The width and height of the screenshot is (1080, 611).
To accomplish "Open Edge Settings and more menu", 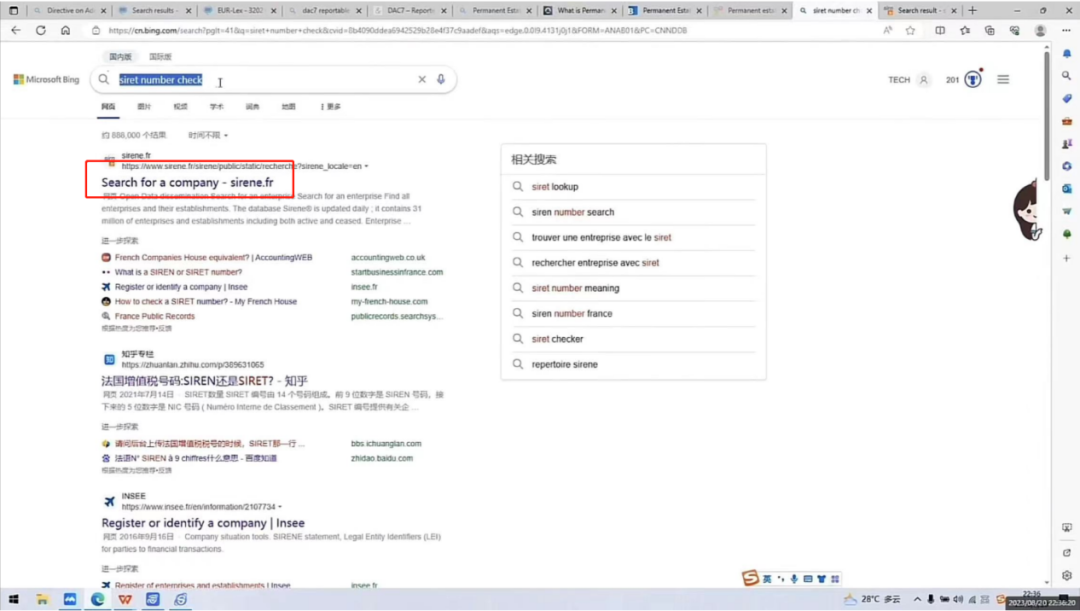I will tap(1066, 30).
